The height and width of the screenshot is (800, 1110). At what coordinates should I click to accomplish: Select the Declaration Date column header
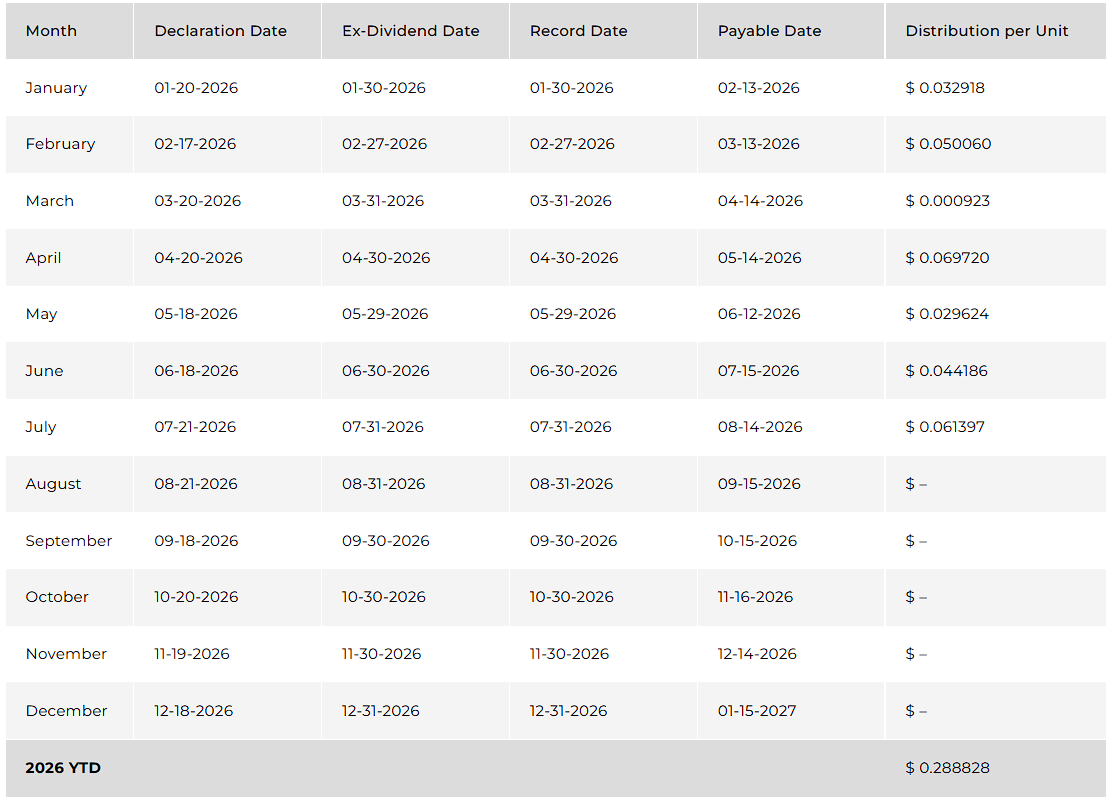pos(220,31)
